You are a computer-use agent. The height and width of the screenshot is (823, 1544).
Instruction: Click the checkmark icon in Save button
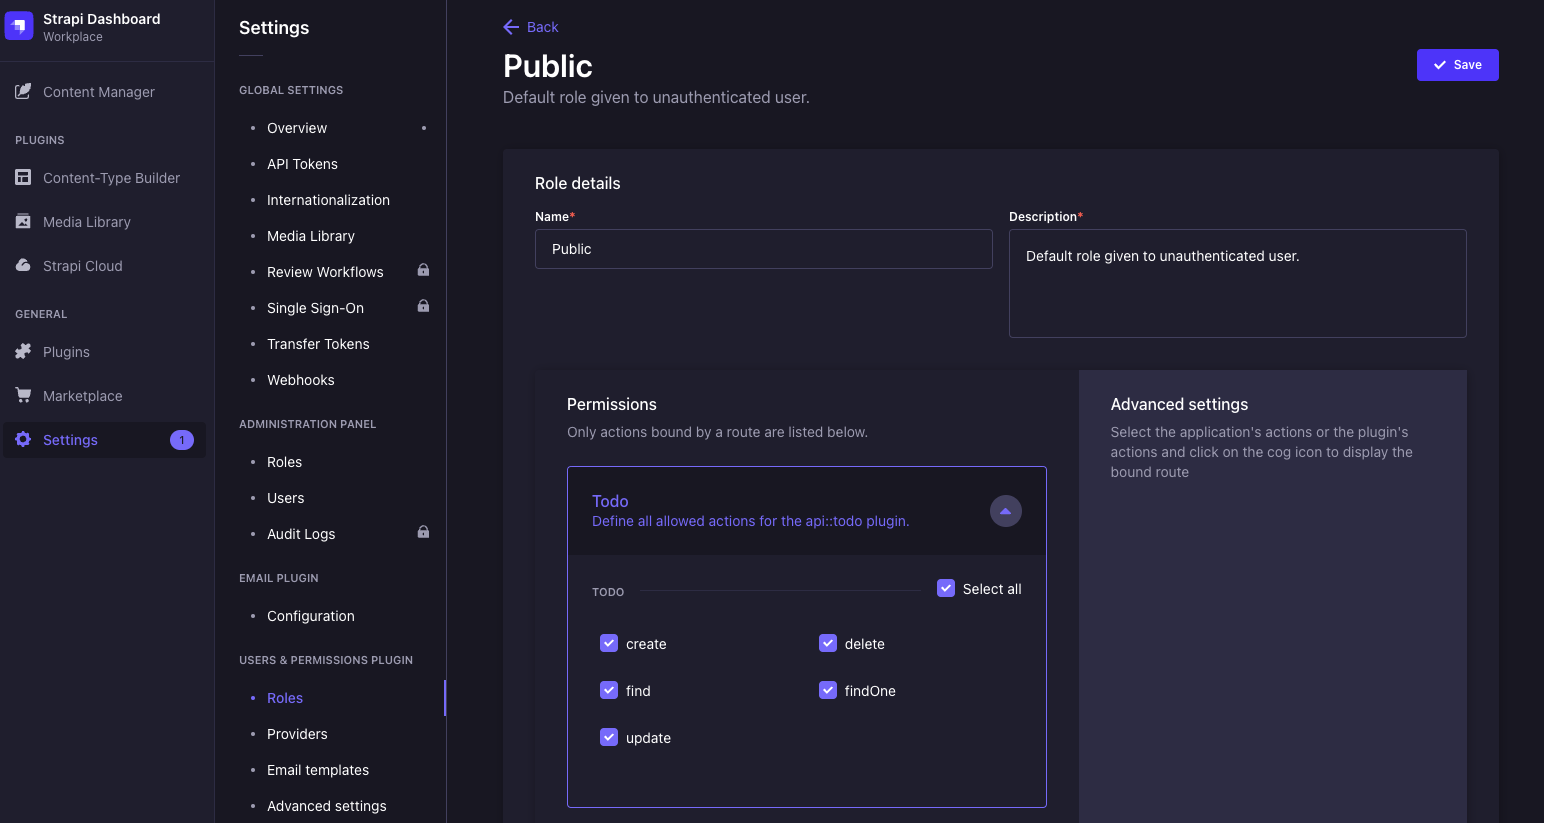pyautogui.click(x=1440, y=65)
